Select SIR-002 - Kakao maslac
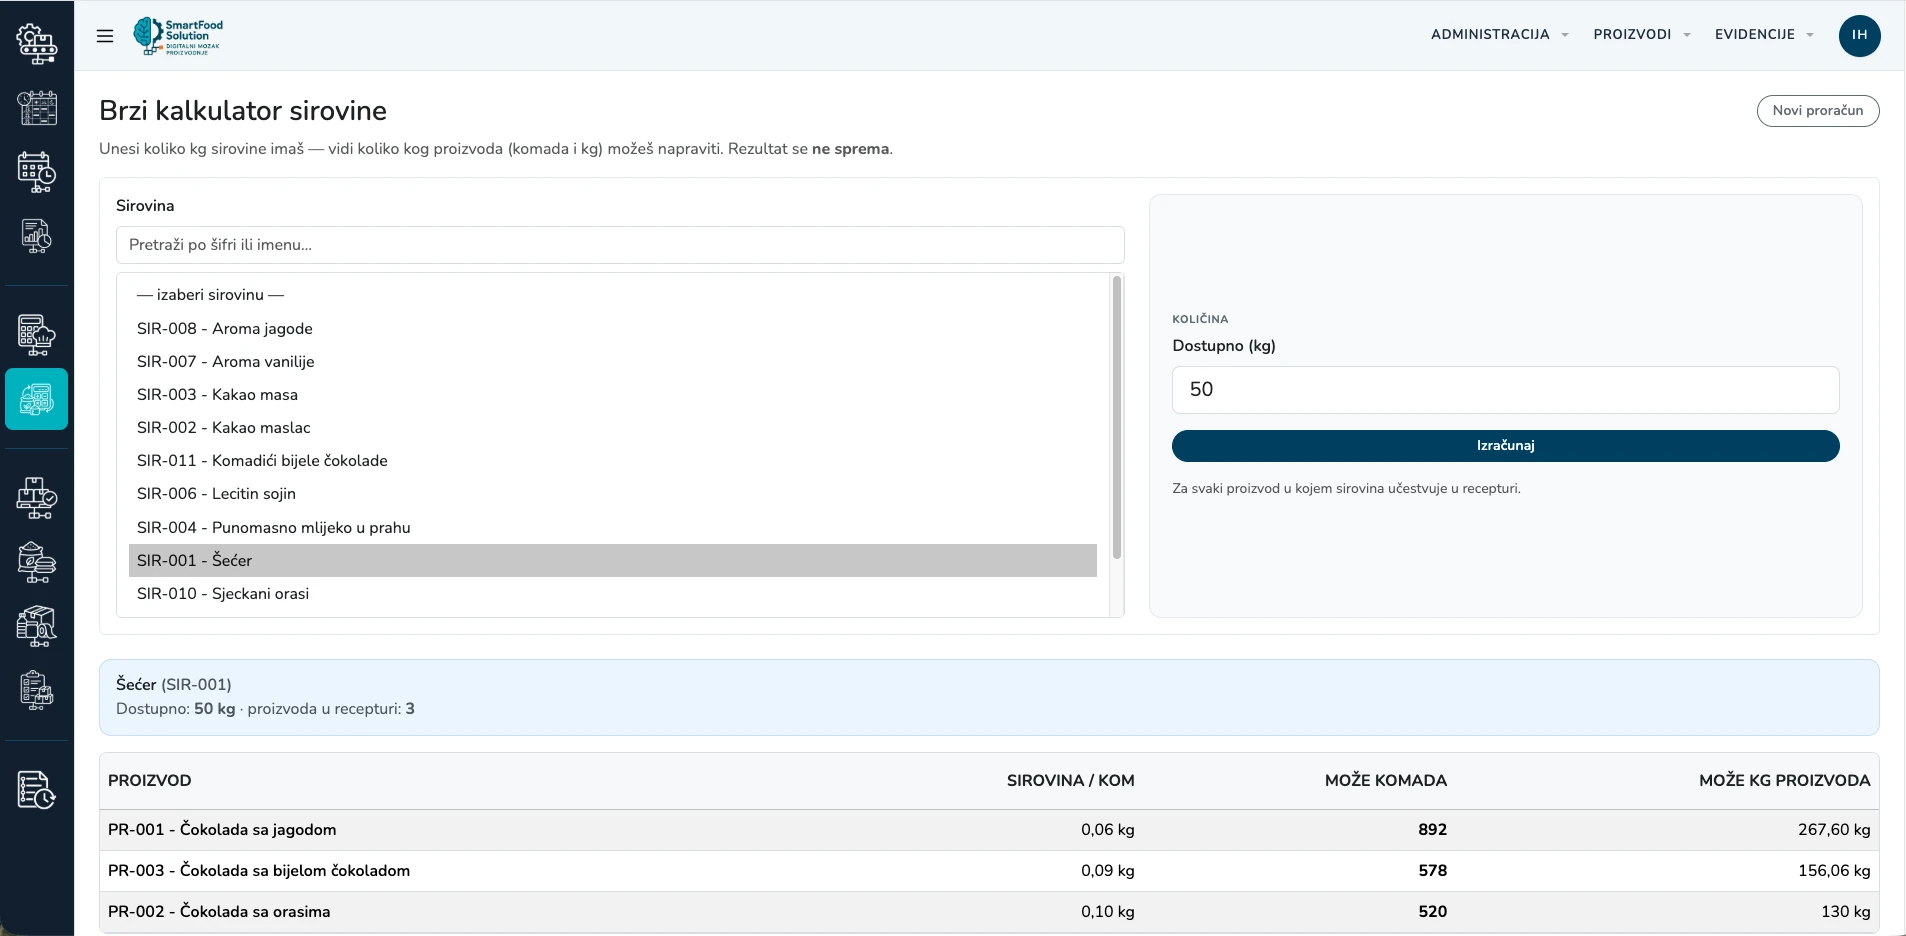This screenshot has width=1906, height=936. click(613, 427)
